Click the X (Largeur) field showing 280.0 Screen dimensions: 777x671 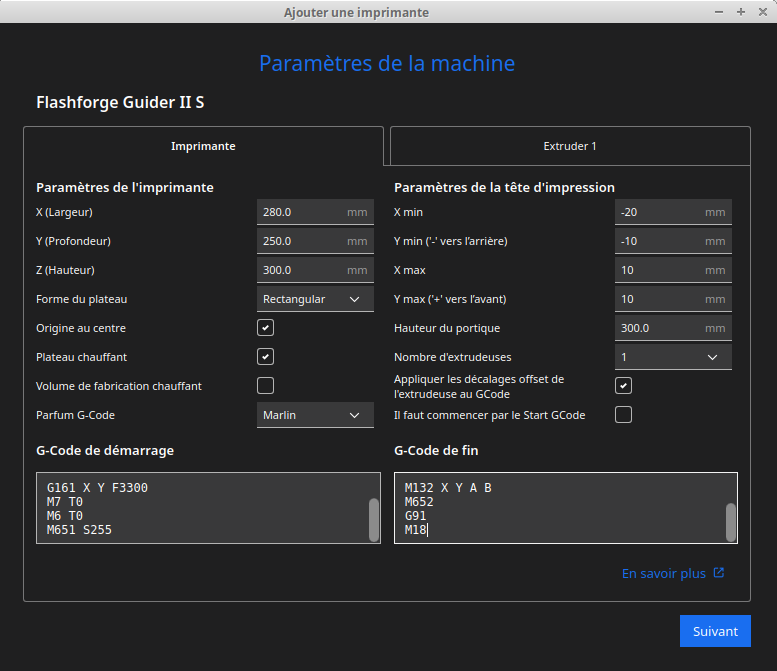315,212
